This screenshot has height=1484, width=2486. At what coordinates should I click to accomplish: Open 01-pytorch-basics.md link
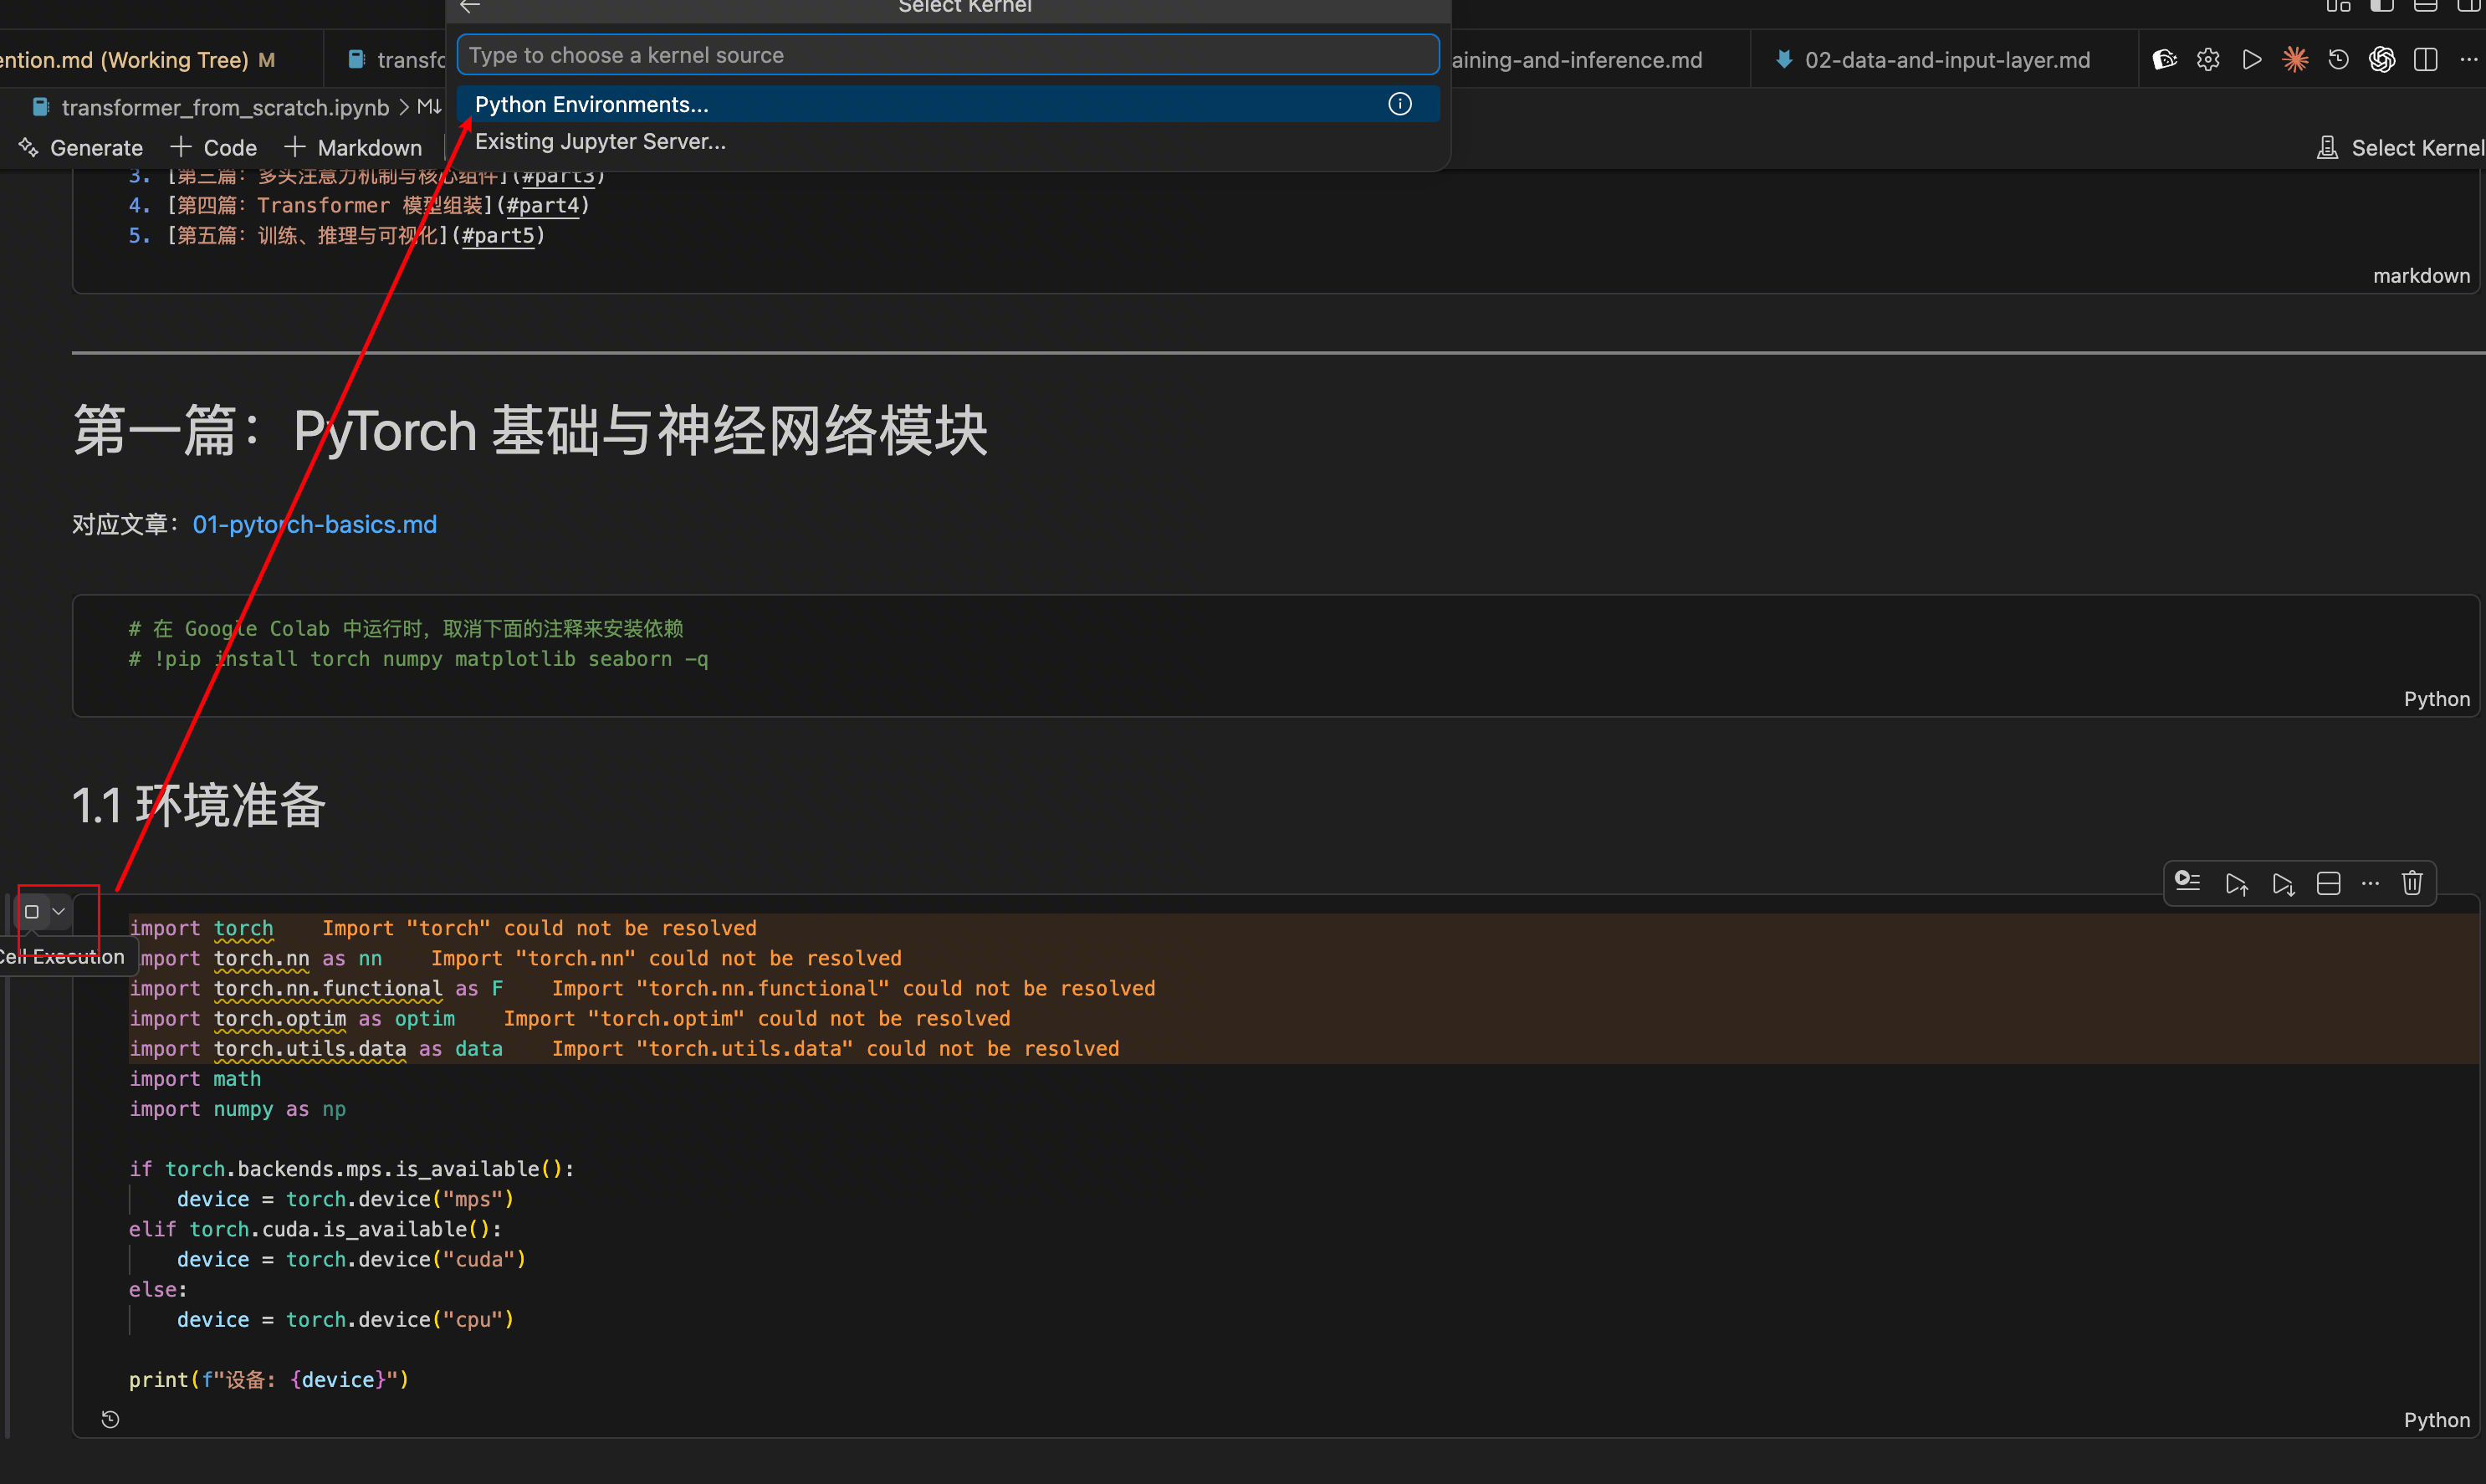314,524
